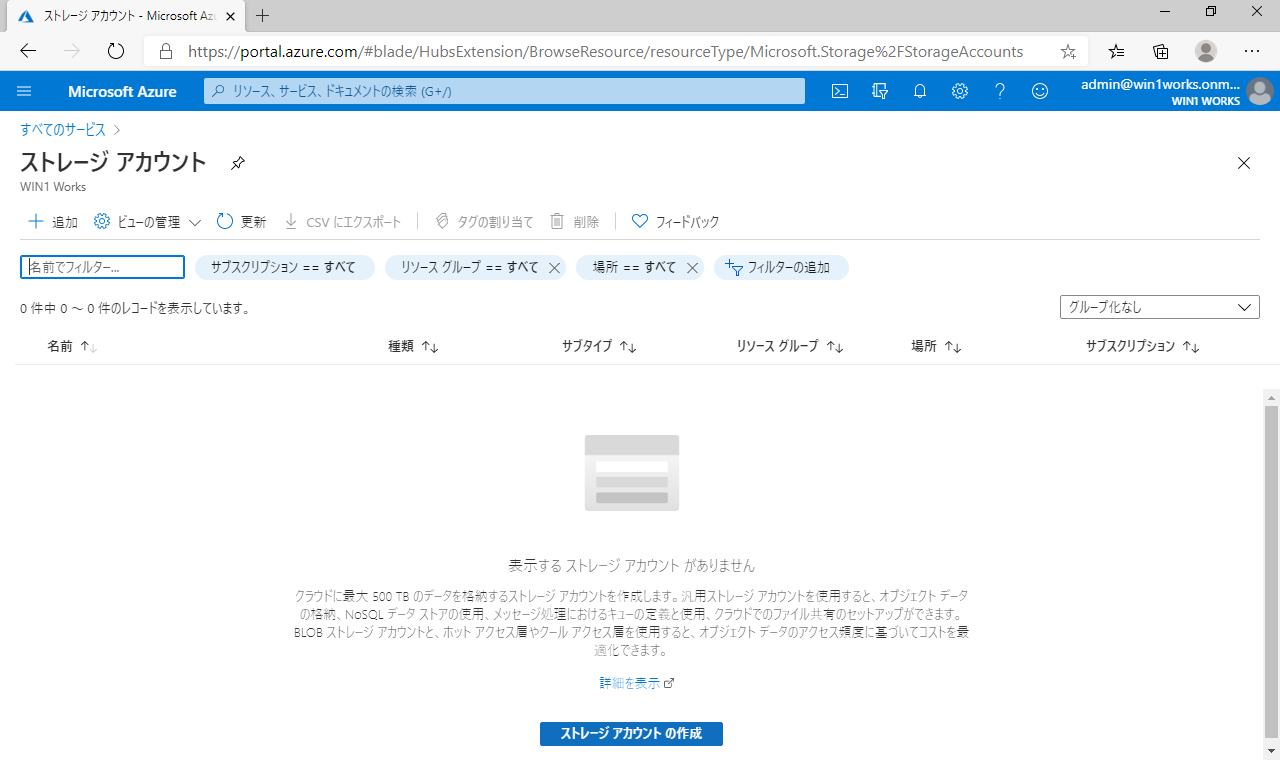
Task: Click フィードバック in the toolbar
Action: (676, 222)
